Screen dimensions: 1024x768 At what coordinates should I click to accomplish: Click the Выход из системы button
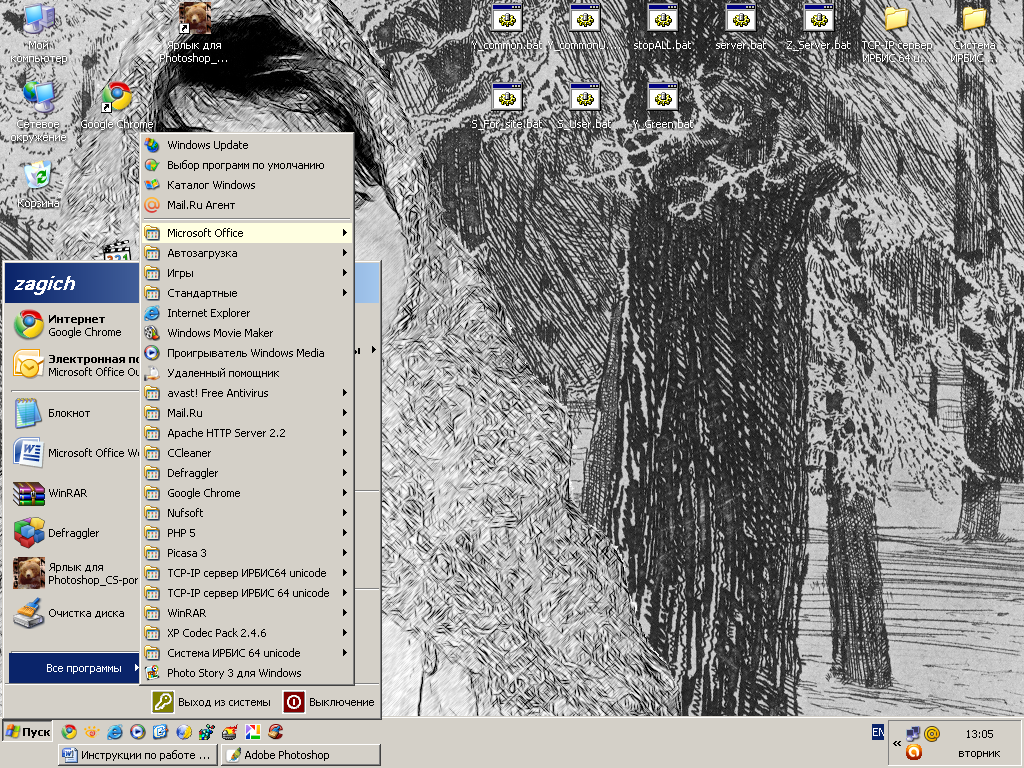pos(212,702)
